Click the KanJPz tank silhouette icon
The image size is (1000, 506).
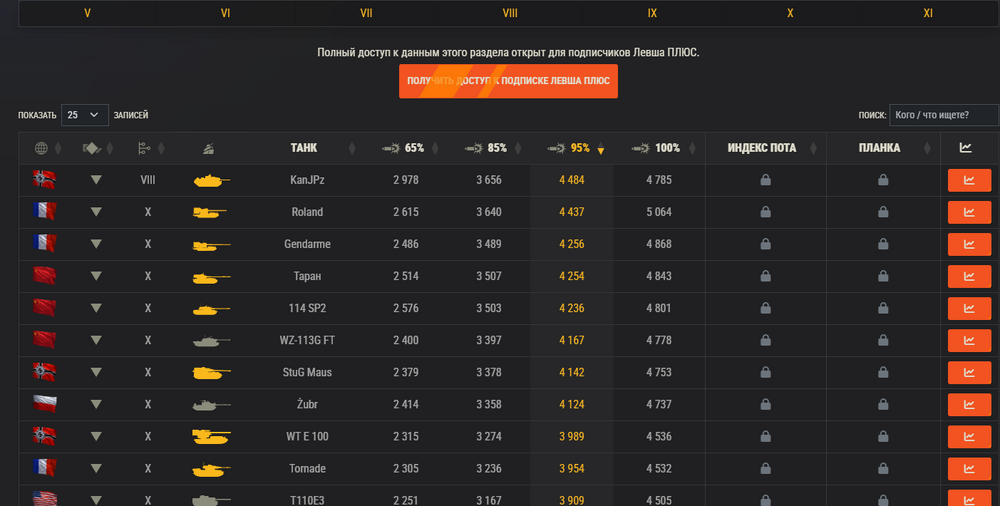212,181
